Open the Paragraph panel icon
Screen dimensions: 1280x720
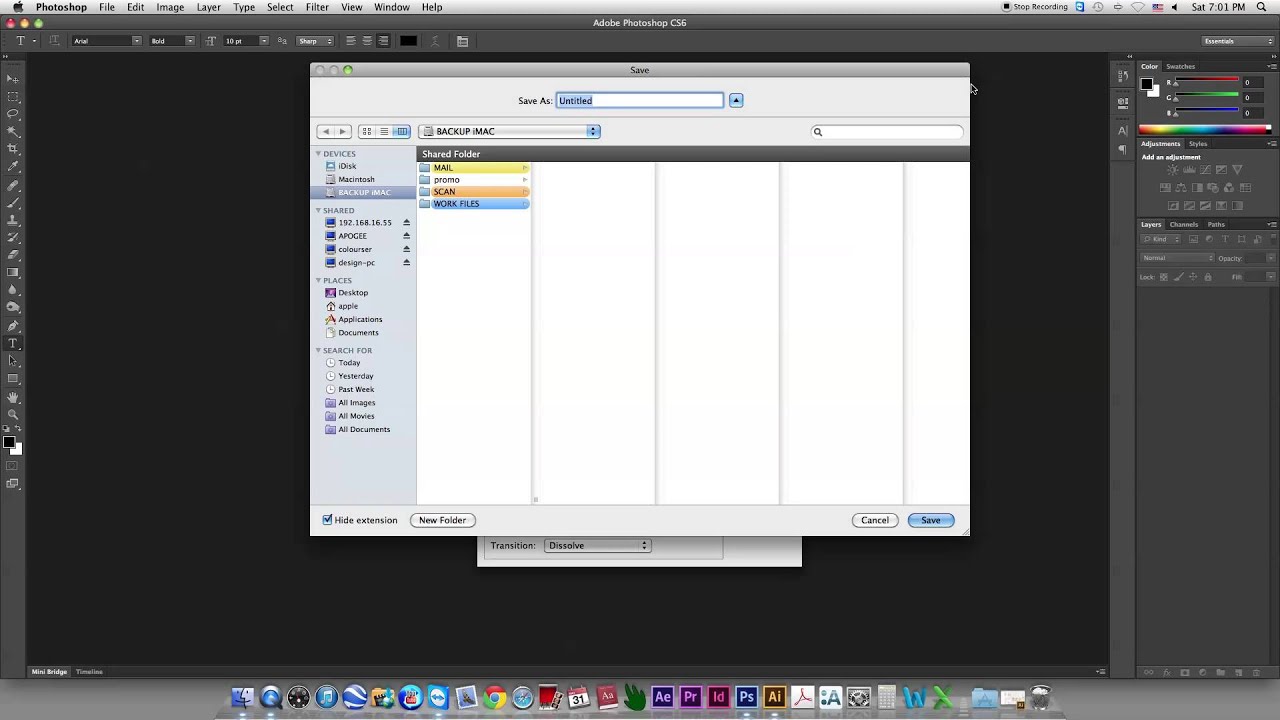tap(1123, 149)
